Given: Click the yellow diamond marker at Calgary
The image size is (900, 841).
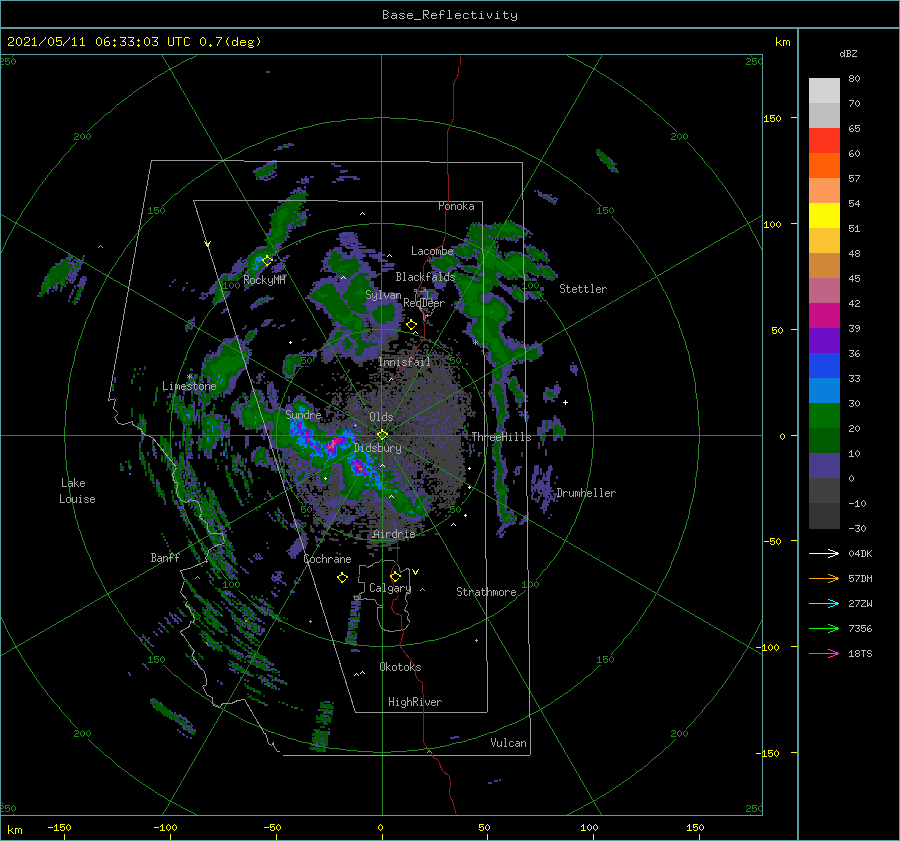Looking at the screenshot, I should coord(395,576).
